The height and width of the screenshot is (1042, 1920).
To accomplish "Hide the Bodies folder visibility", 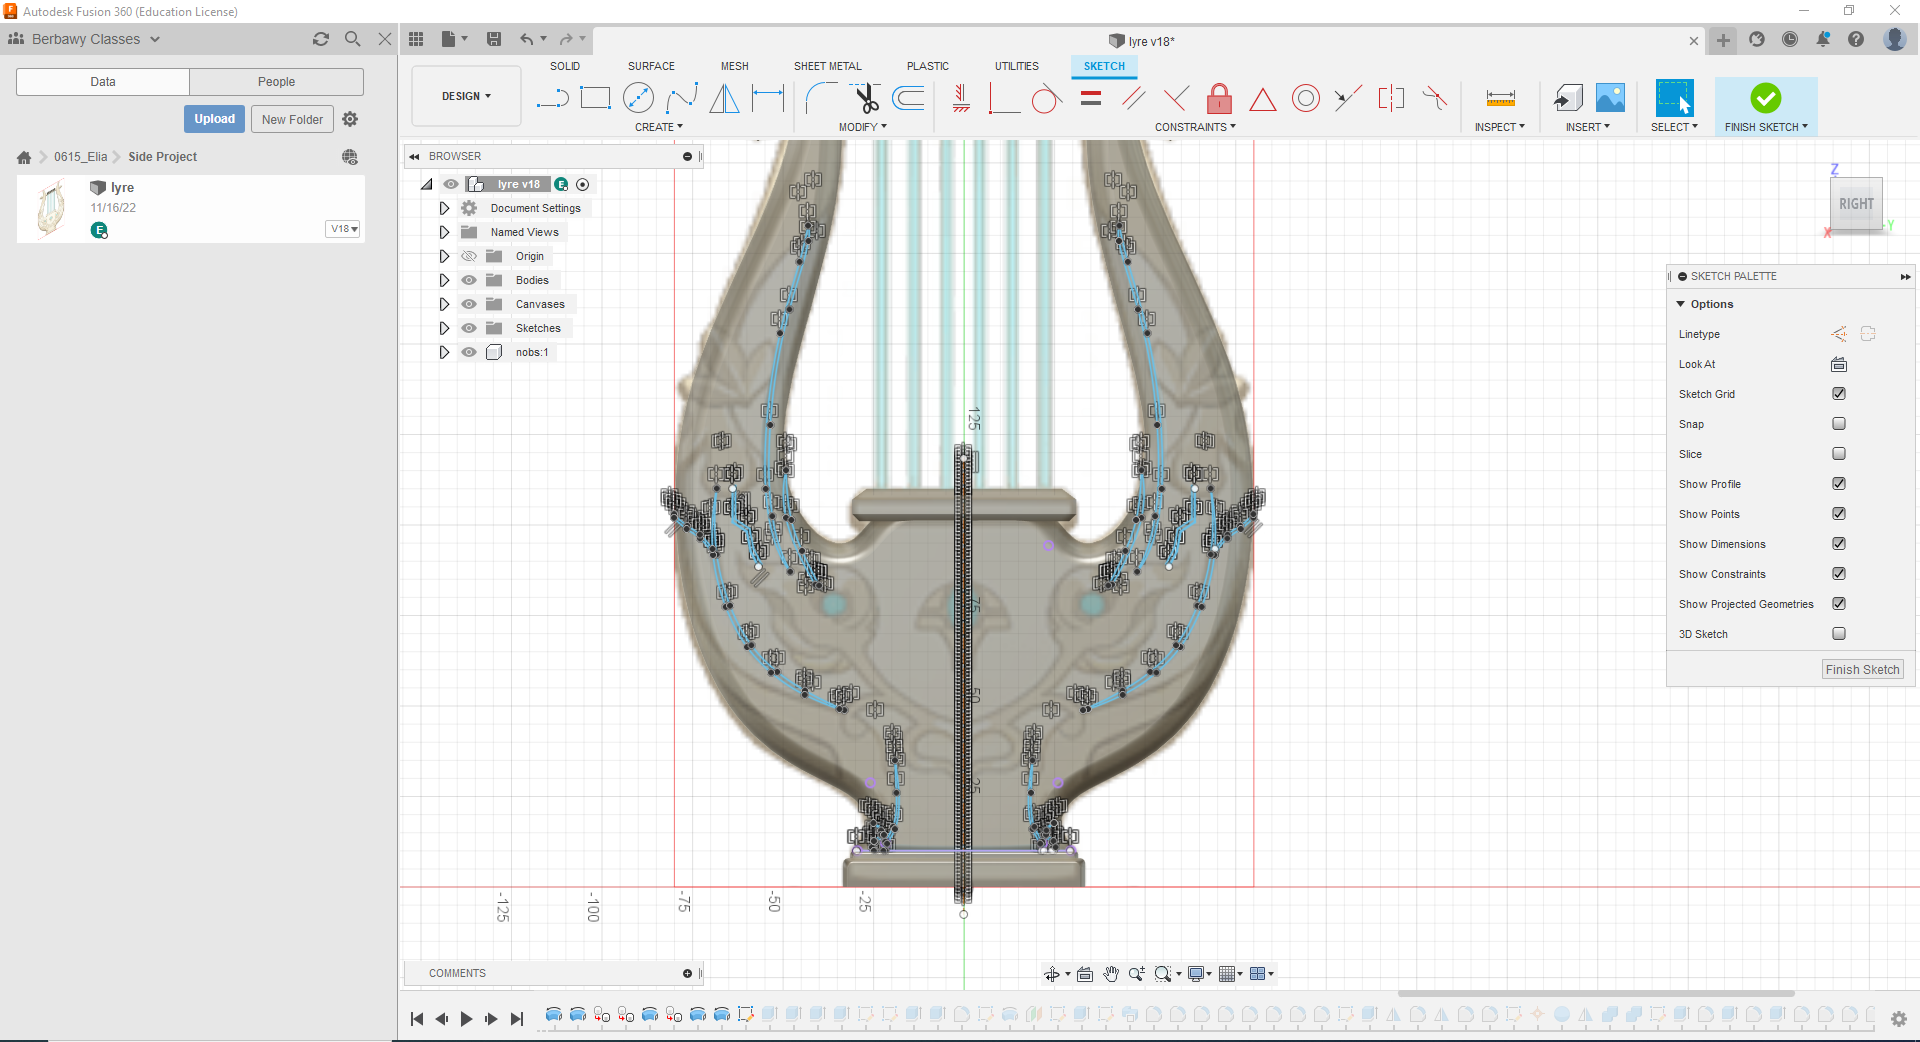I will click(x=469, y=280).
